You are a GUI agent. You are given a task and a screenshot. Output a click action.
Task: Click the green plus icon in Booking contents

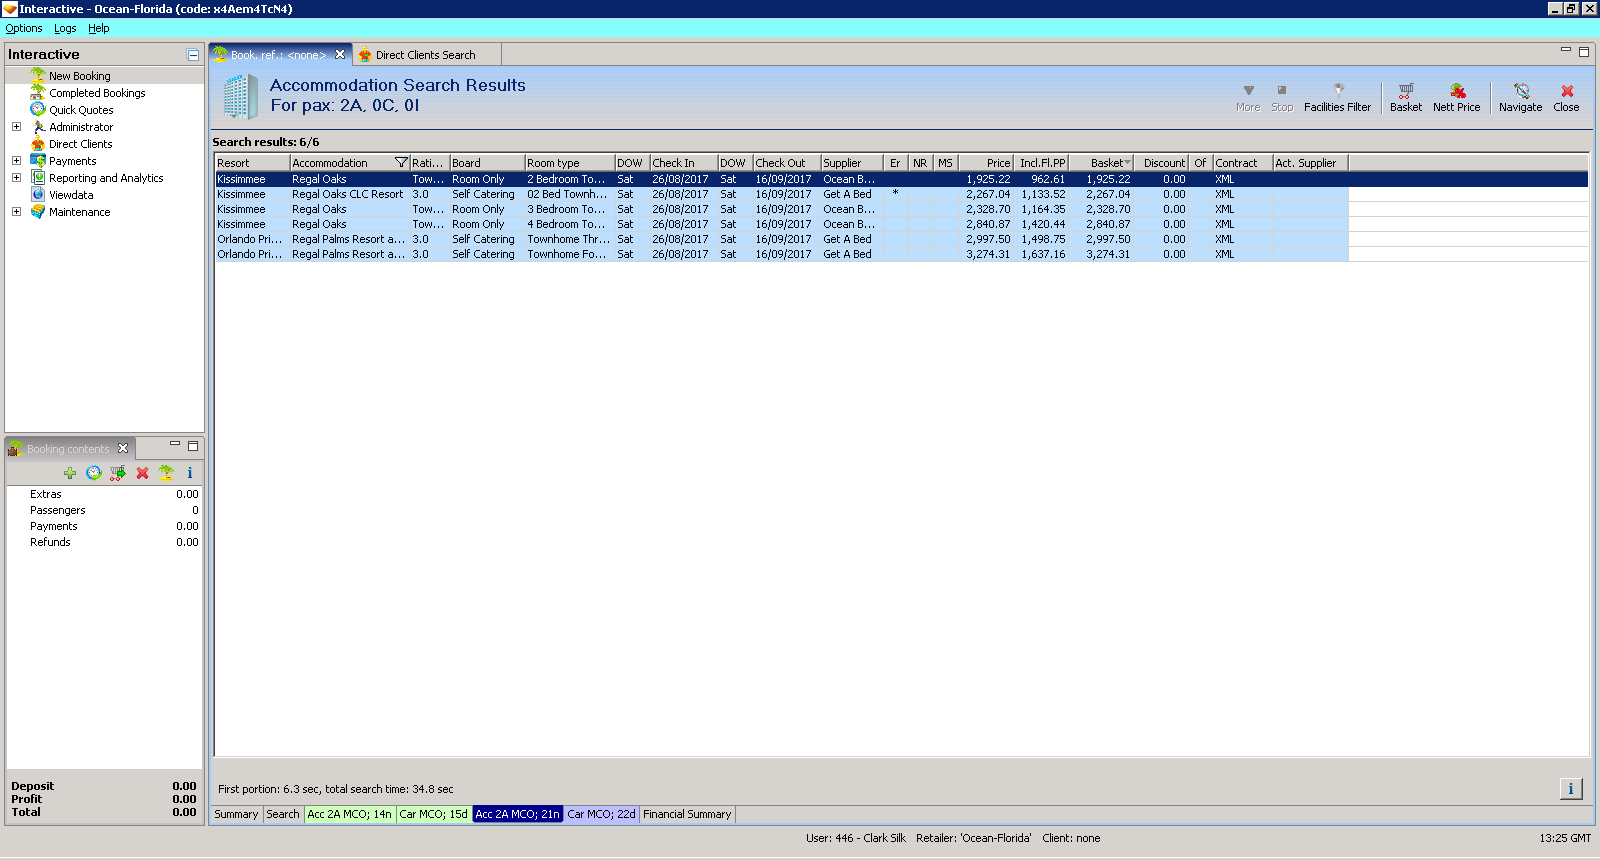click(x=70, y=473)
